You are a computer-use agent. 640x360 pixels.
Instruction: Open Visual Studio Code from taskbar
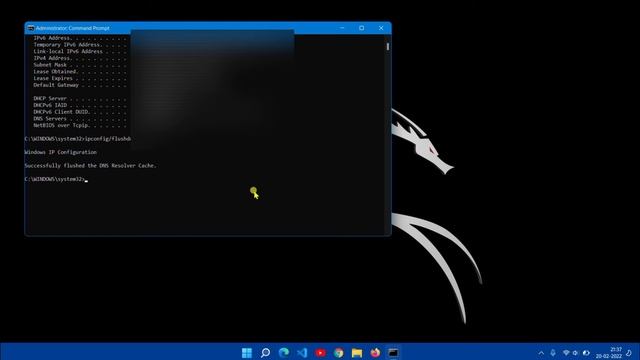coord(302,353)
